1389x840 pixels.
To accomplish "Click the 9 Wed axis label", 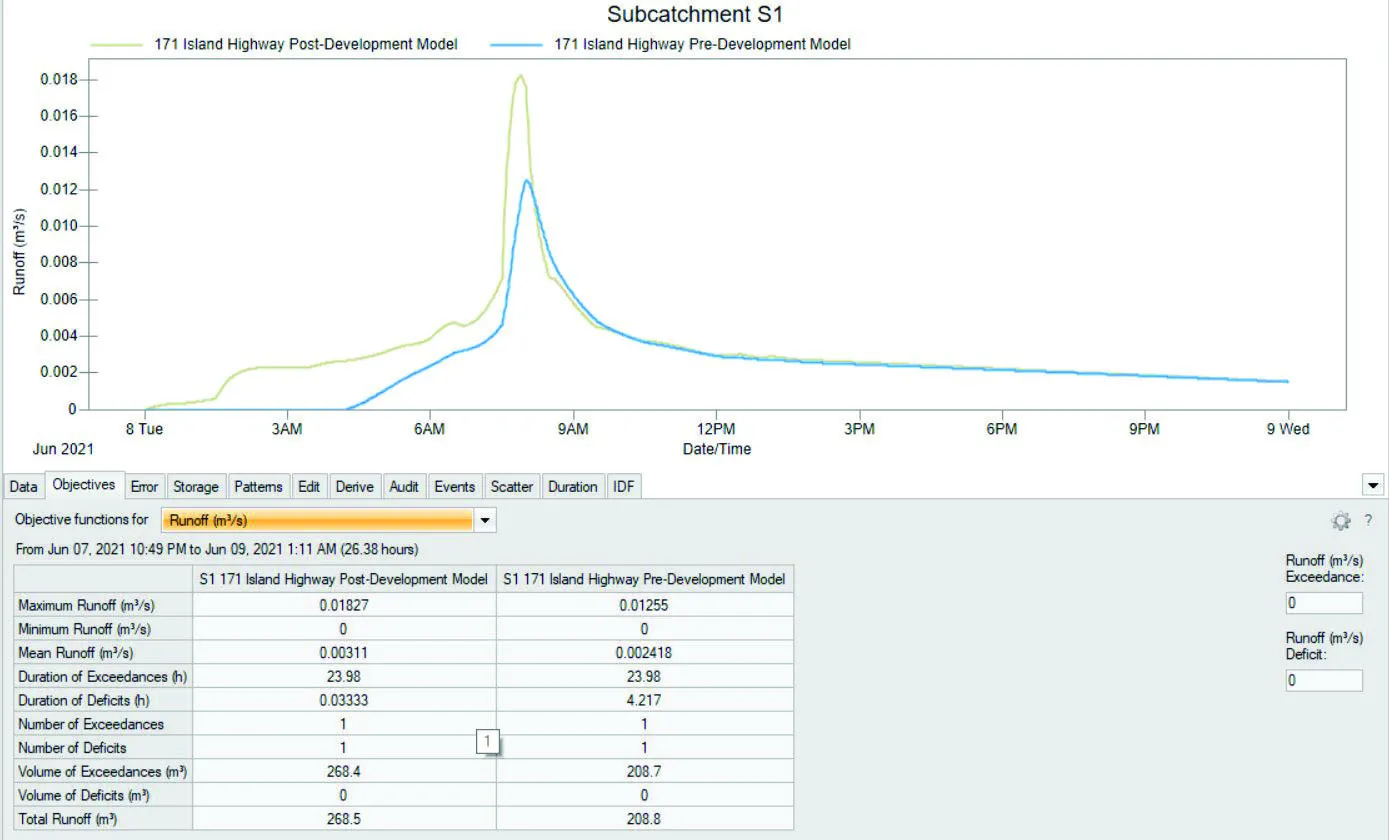I will pos(1288,429).
